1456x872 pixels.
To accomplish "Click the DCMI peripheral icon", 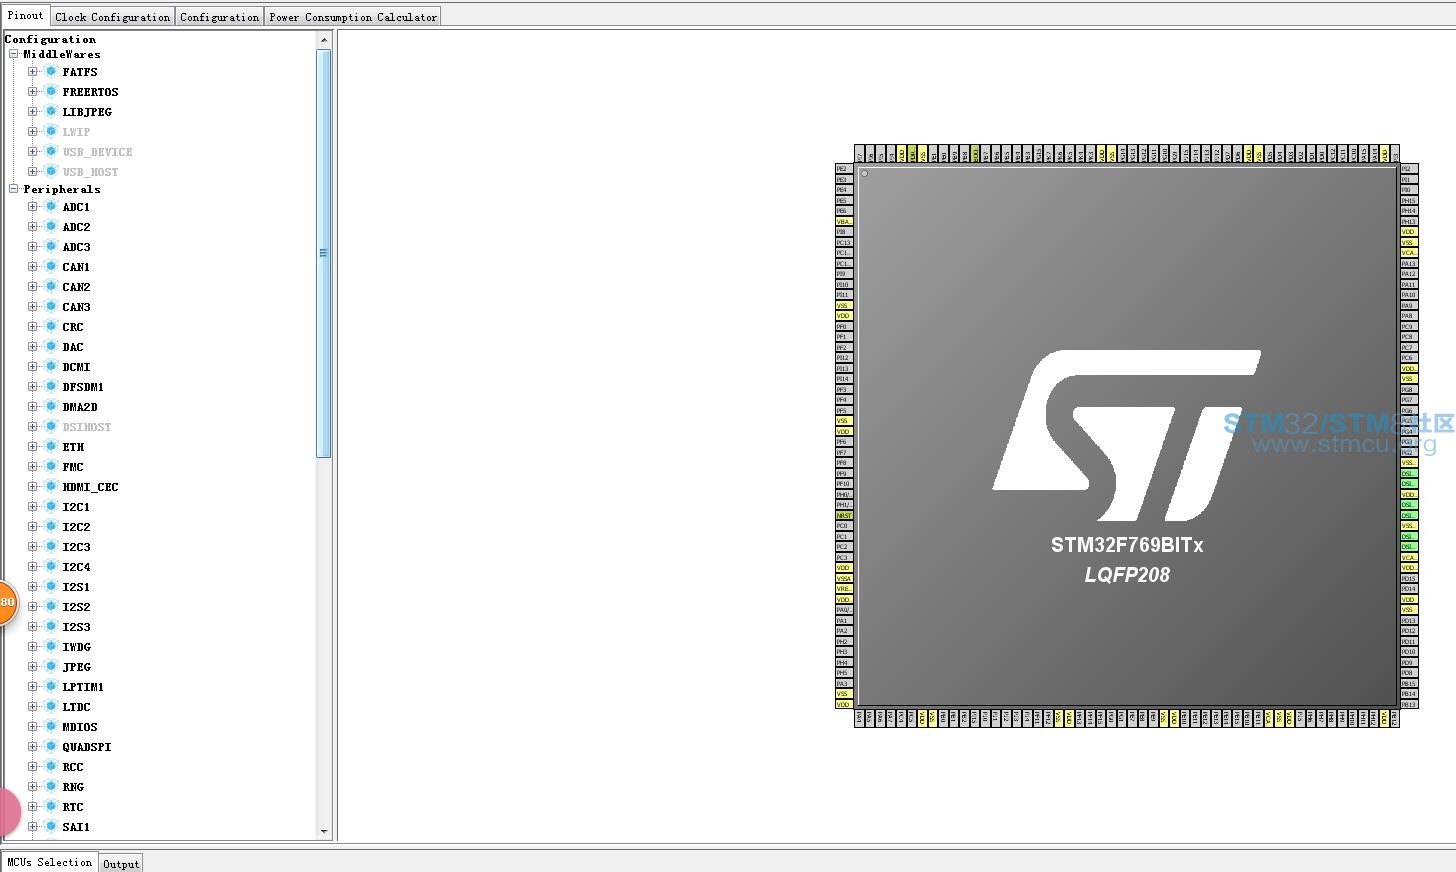I will (x=51, y=367).
